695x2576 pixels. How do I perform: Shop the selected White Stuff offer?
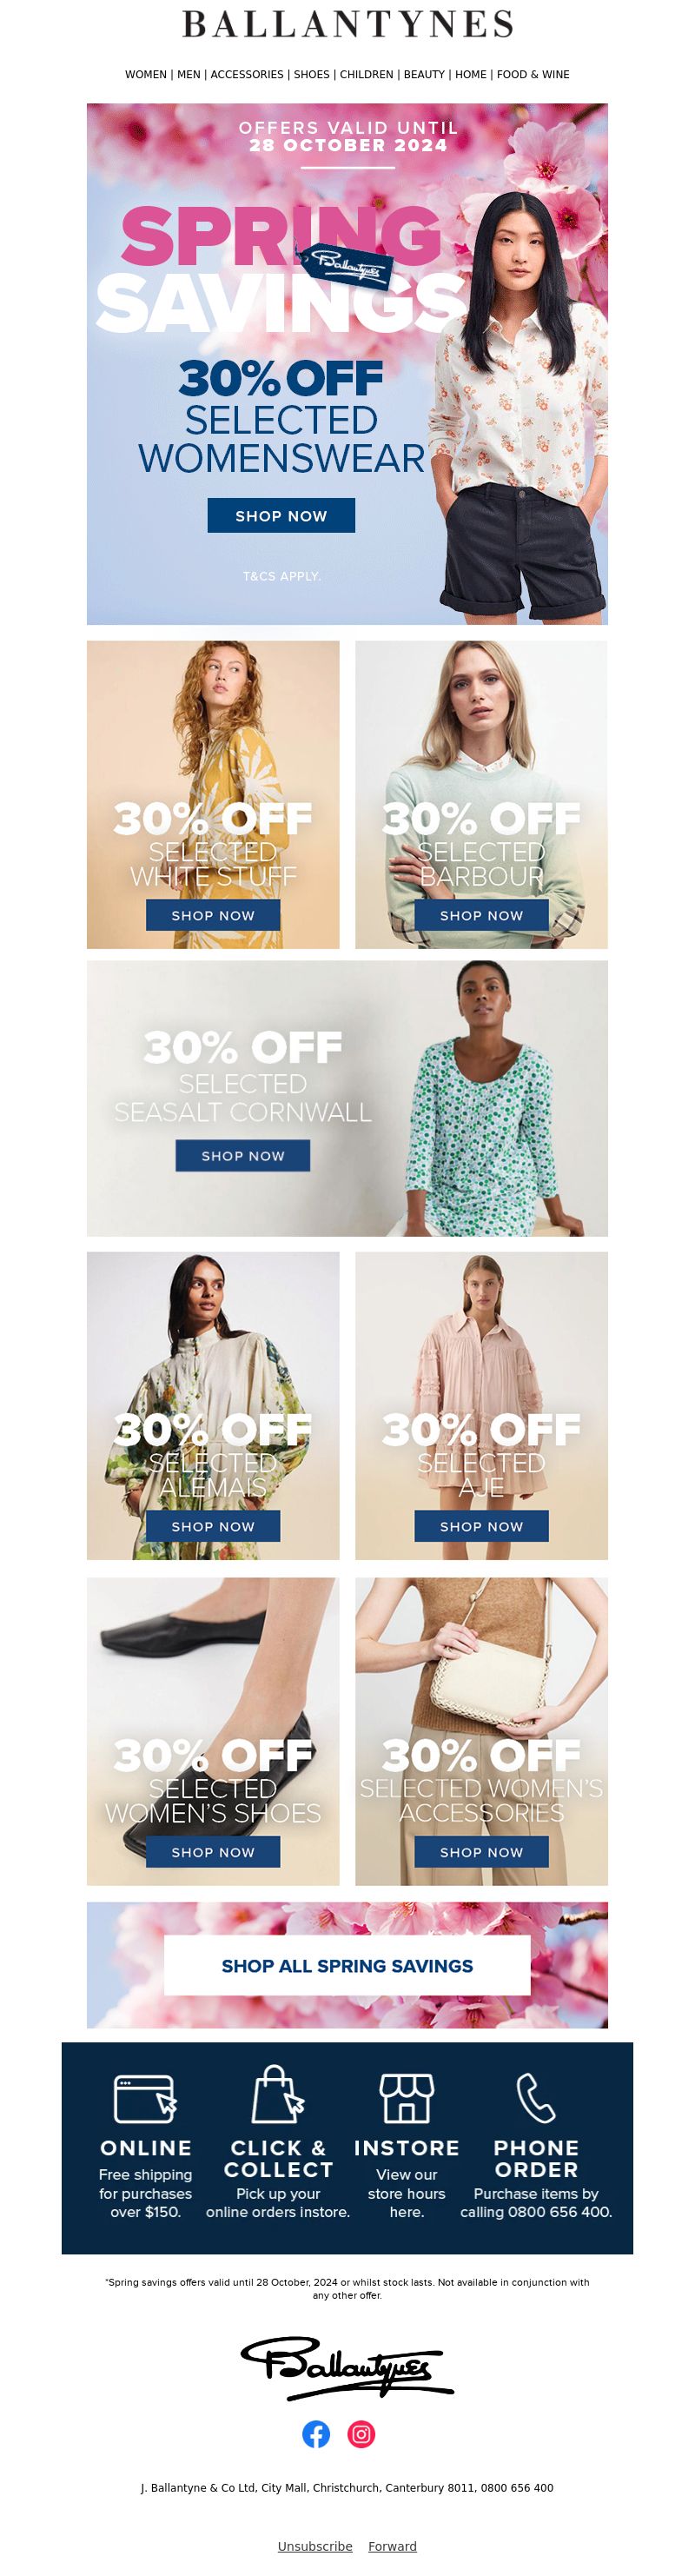[213, 915]
